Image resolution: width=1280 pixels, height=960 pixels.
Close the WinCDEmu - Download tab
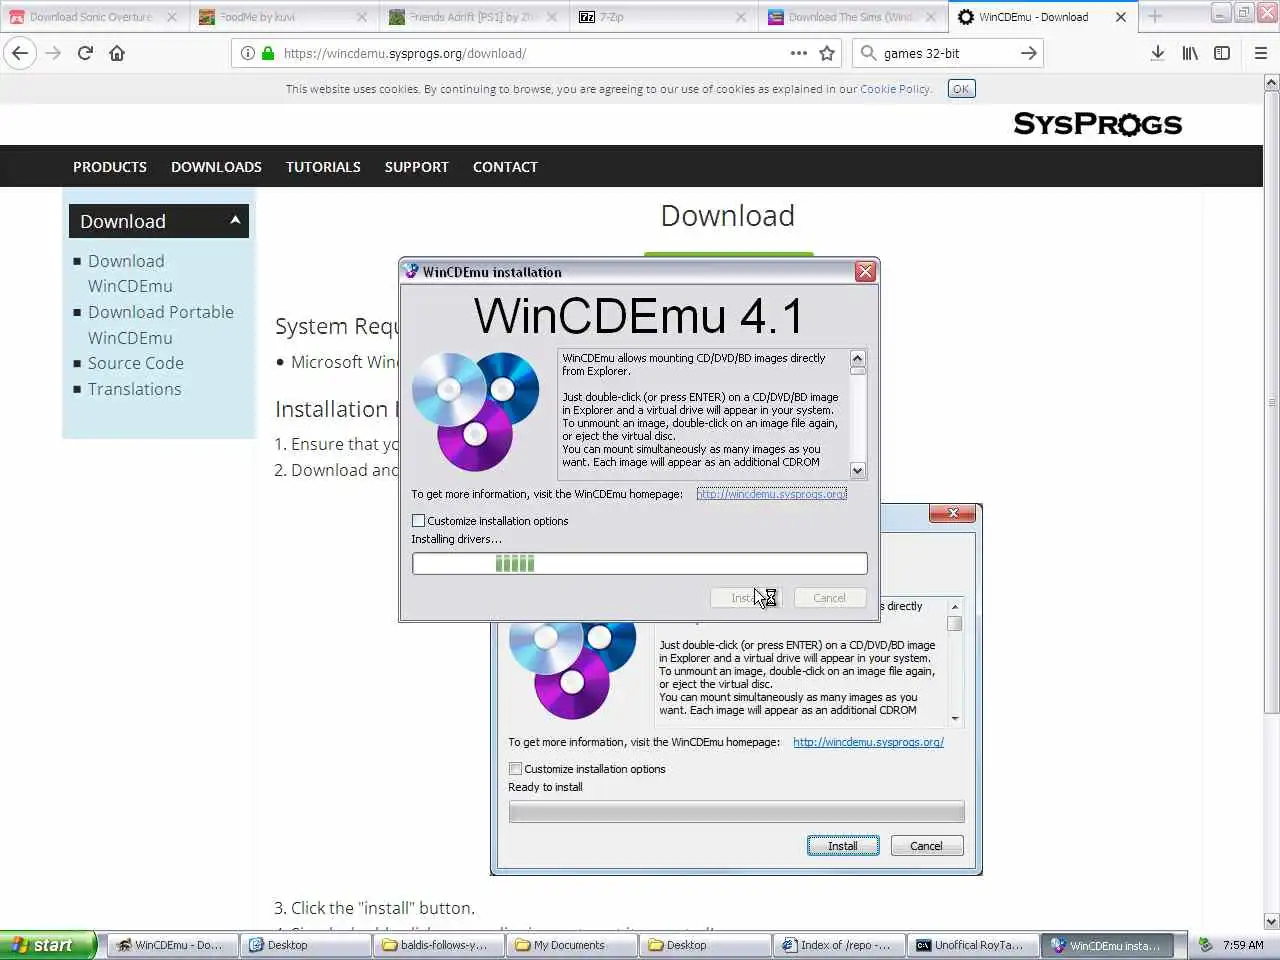1120,17
